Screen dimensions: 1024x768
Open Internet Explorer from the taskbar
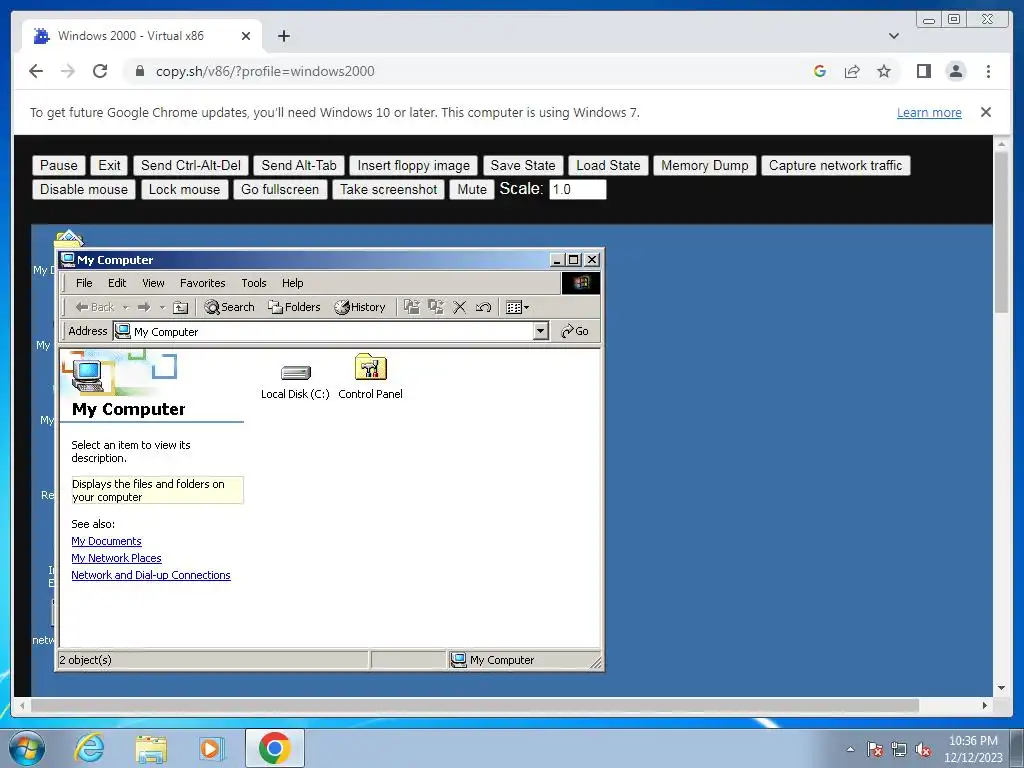tap(89, 748)
